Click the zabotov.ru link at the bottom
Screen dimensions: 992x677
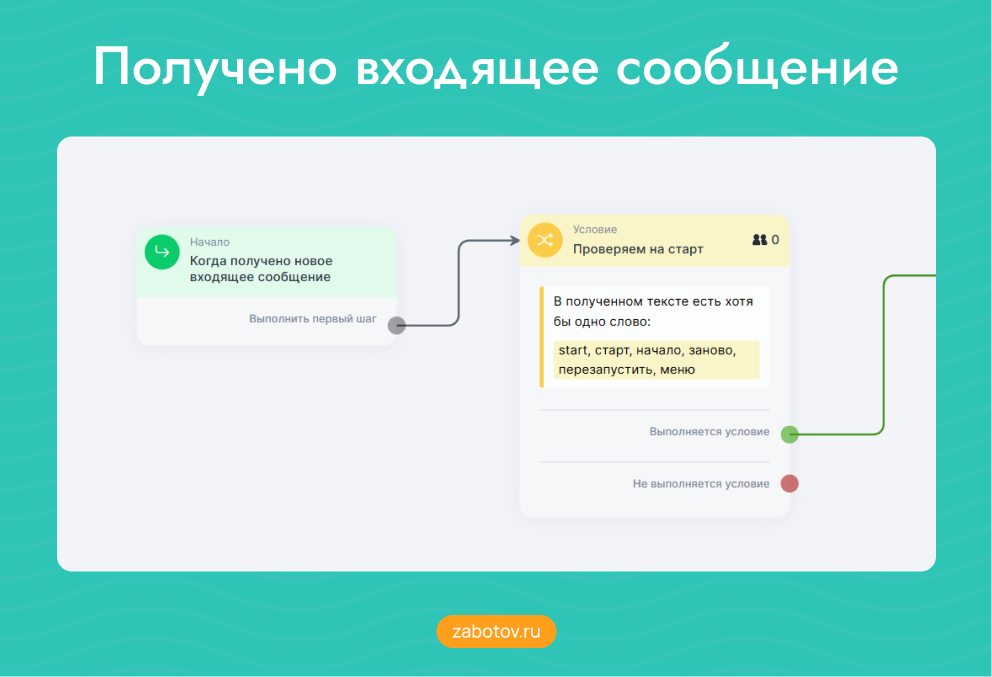click(x=496, y=631)
